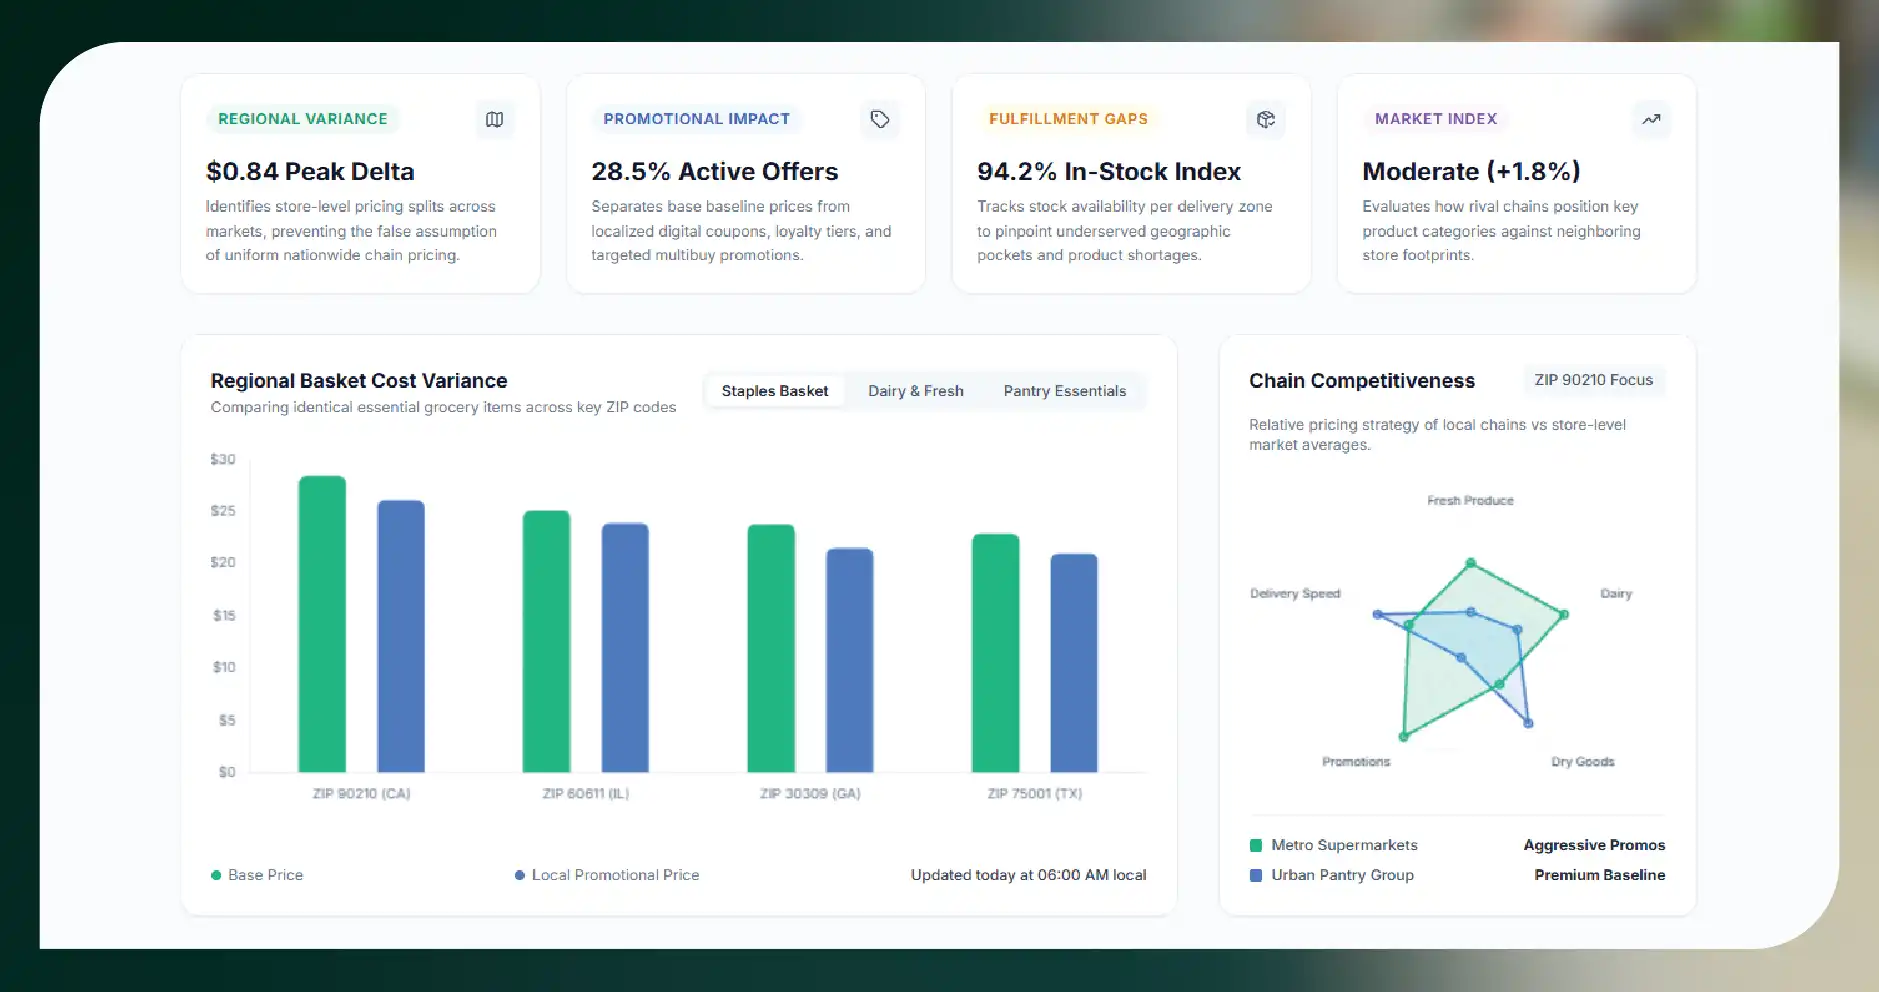Click the "Chain Competitiveness" title
The width and height of the screenshot is (1879, 992).
[x=1362, y=381]
